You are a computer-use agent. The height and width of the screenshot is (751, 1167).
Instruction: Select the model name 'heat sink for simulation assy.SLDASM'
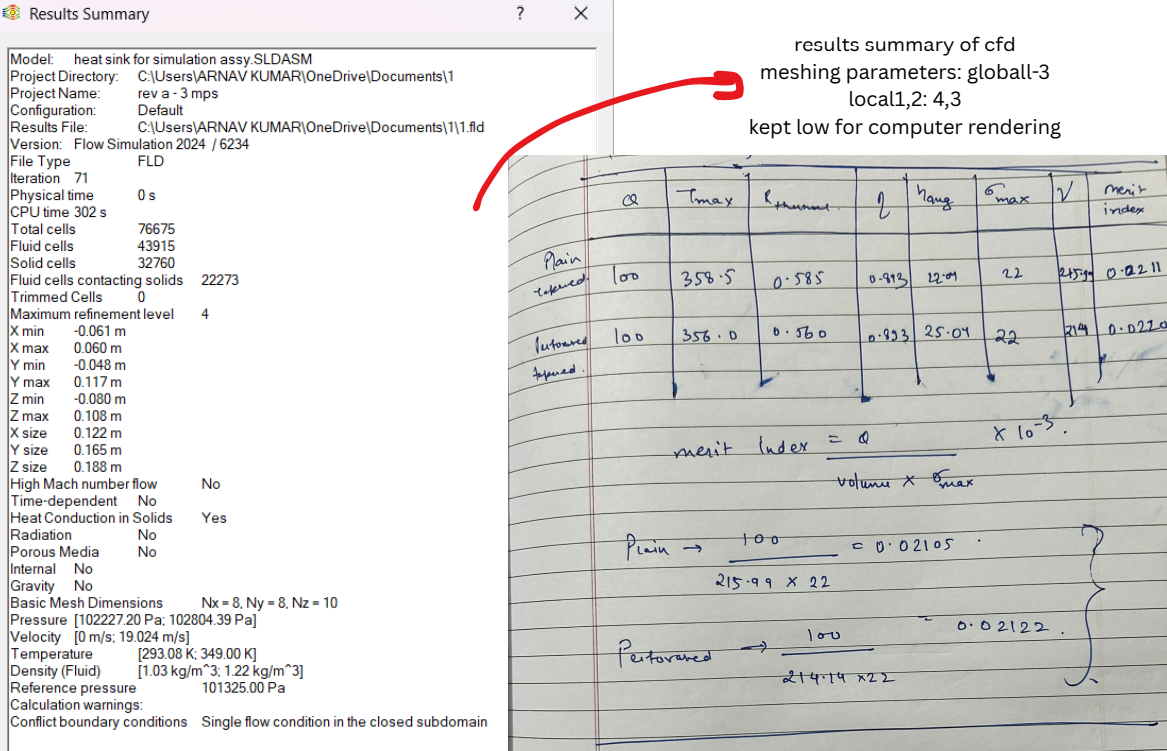(x=193, y=60)
